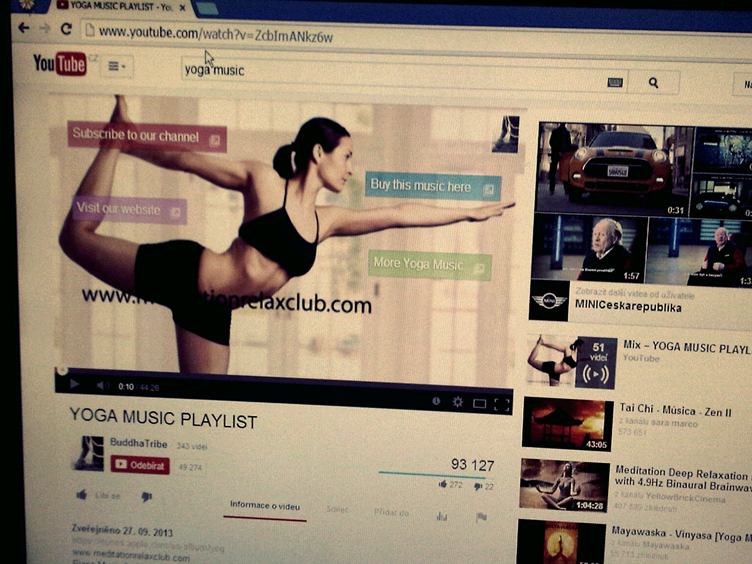Click the meditation thumbnail 1:04:28
Image resolution: width=752 pixels, height=564 pixels.
(564, 485)
